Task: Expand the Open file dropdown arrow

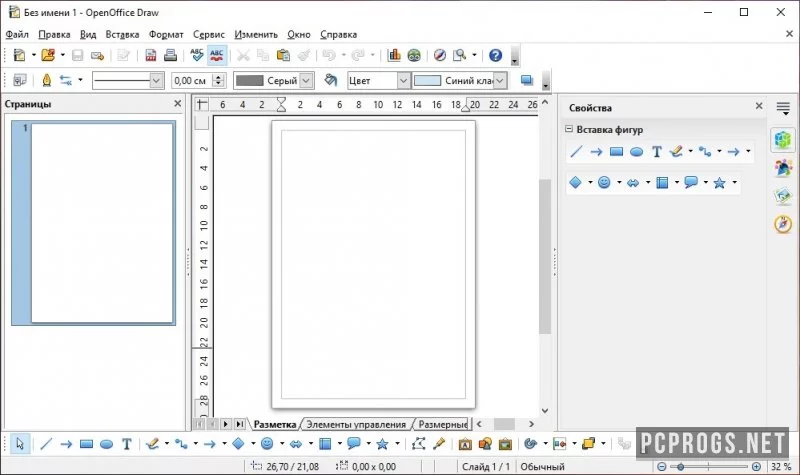Action: [63, 55]
